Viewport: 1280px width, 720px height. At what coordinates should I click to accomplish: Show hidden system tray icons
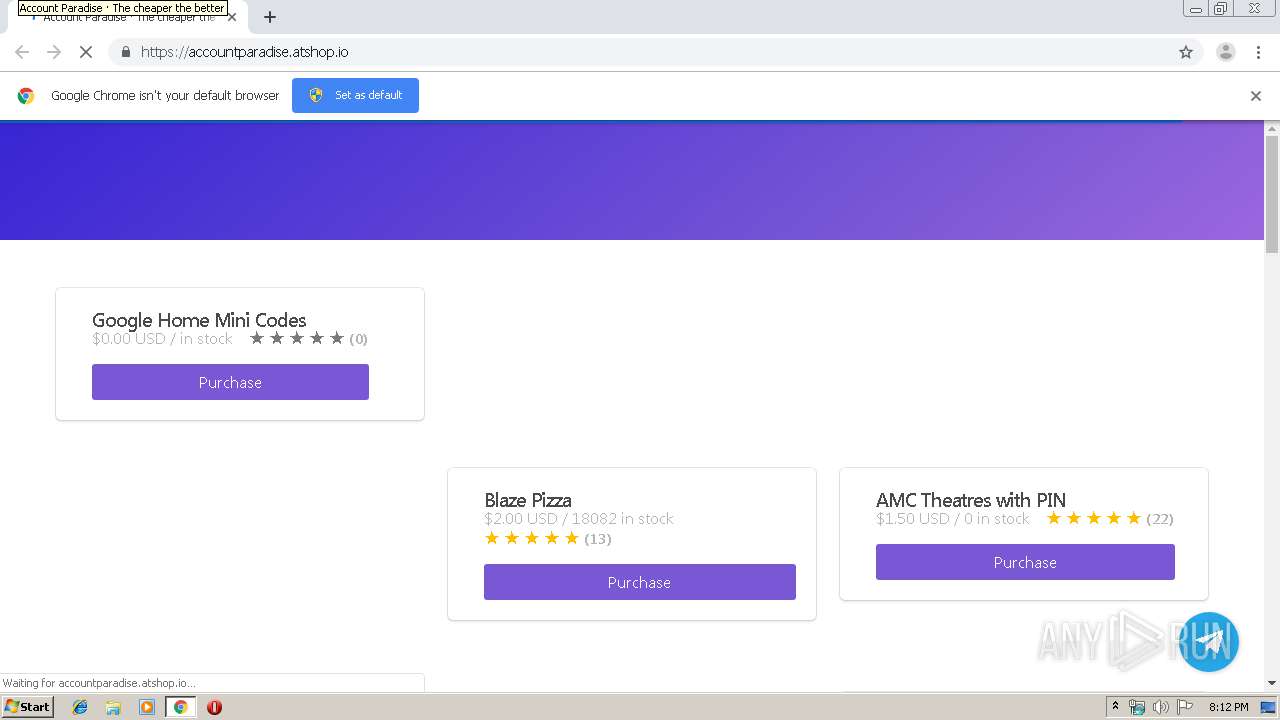pos(1115,707)
